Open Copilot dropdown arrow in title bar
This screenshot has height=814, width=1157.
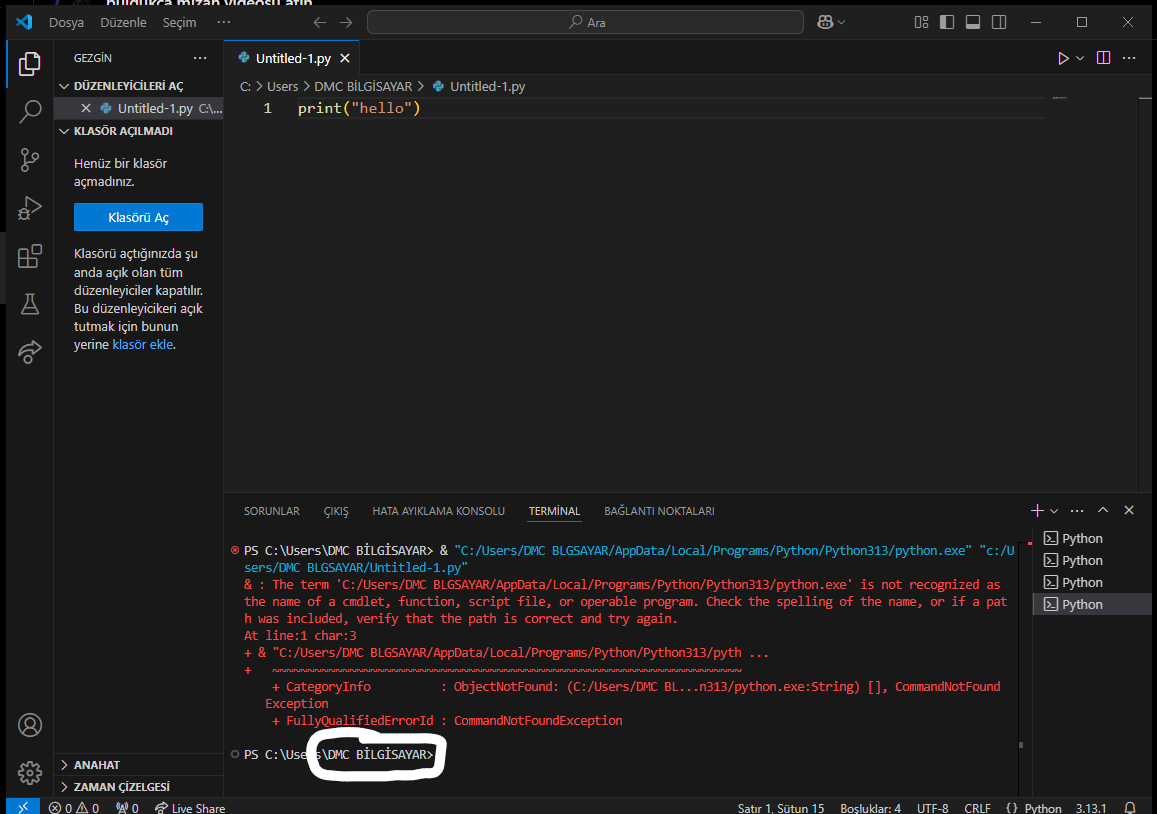[x=841, y=22]
